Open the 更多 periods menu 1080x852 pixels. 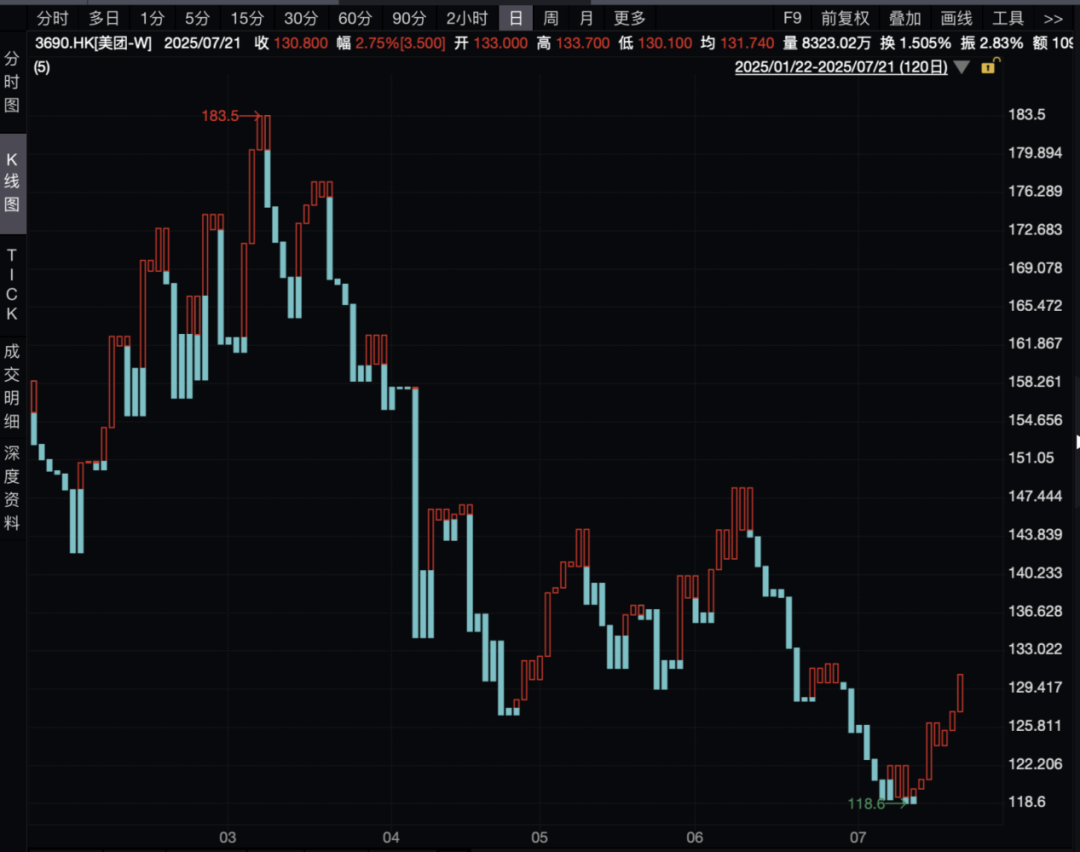coord(630,18)
